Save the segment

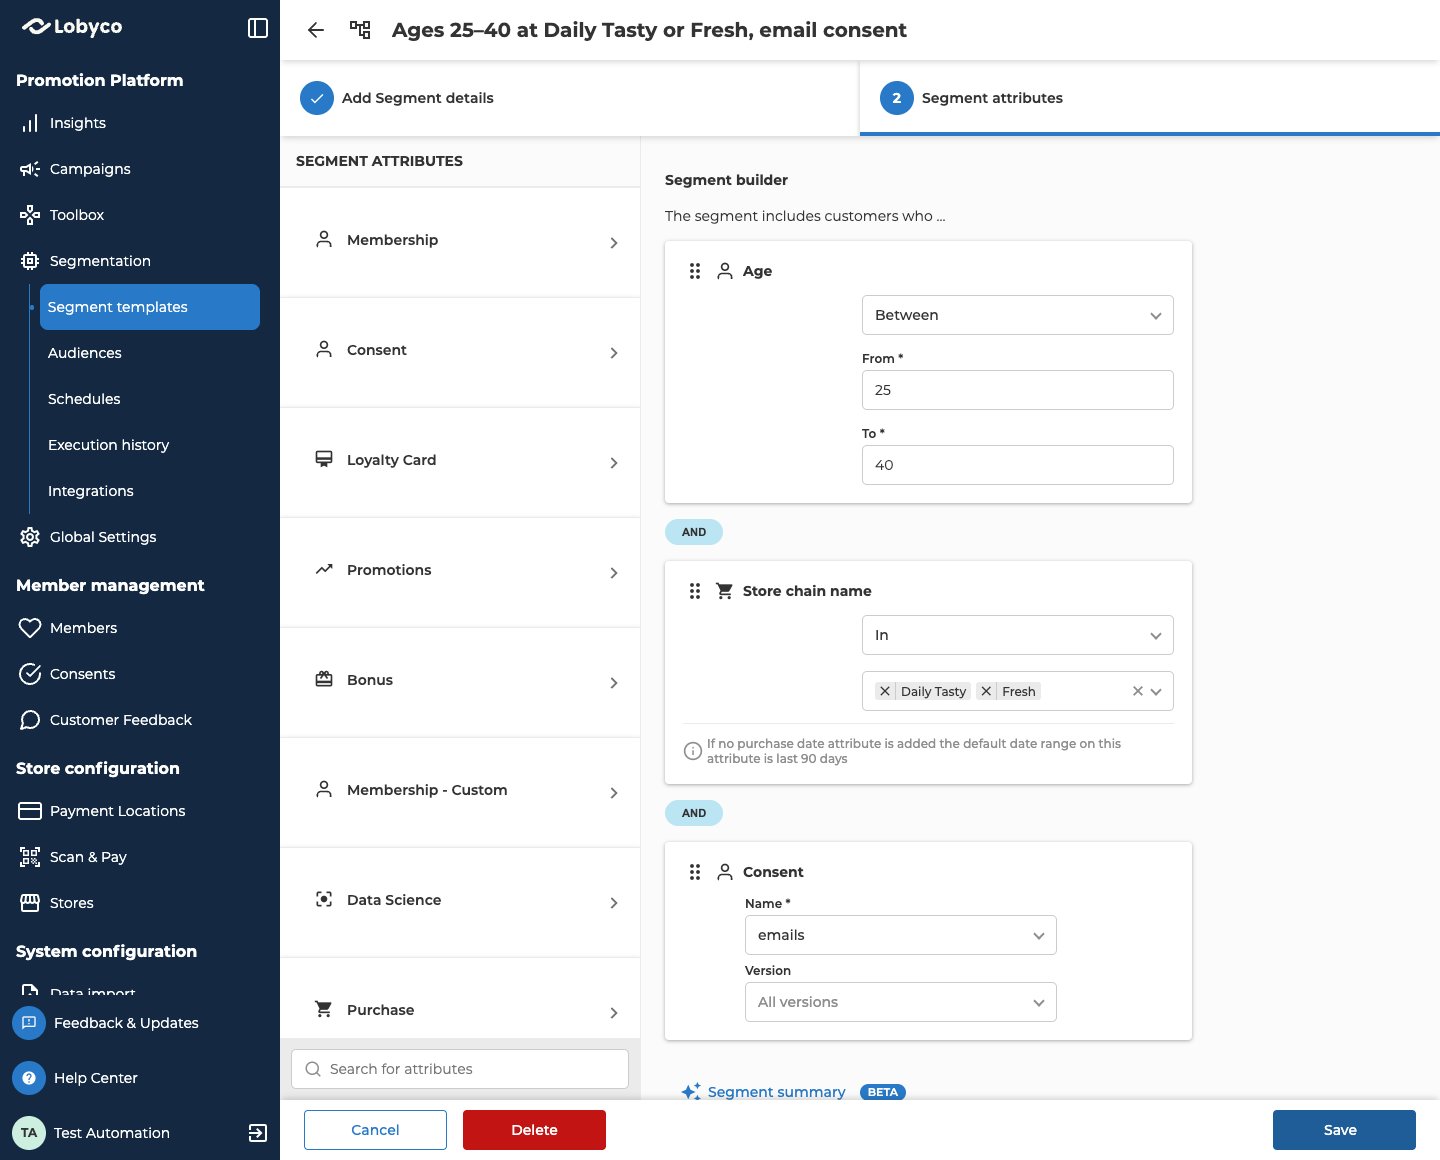coord(1344,1130)
